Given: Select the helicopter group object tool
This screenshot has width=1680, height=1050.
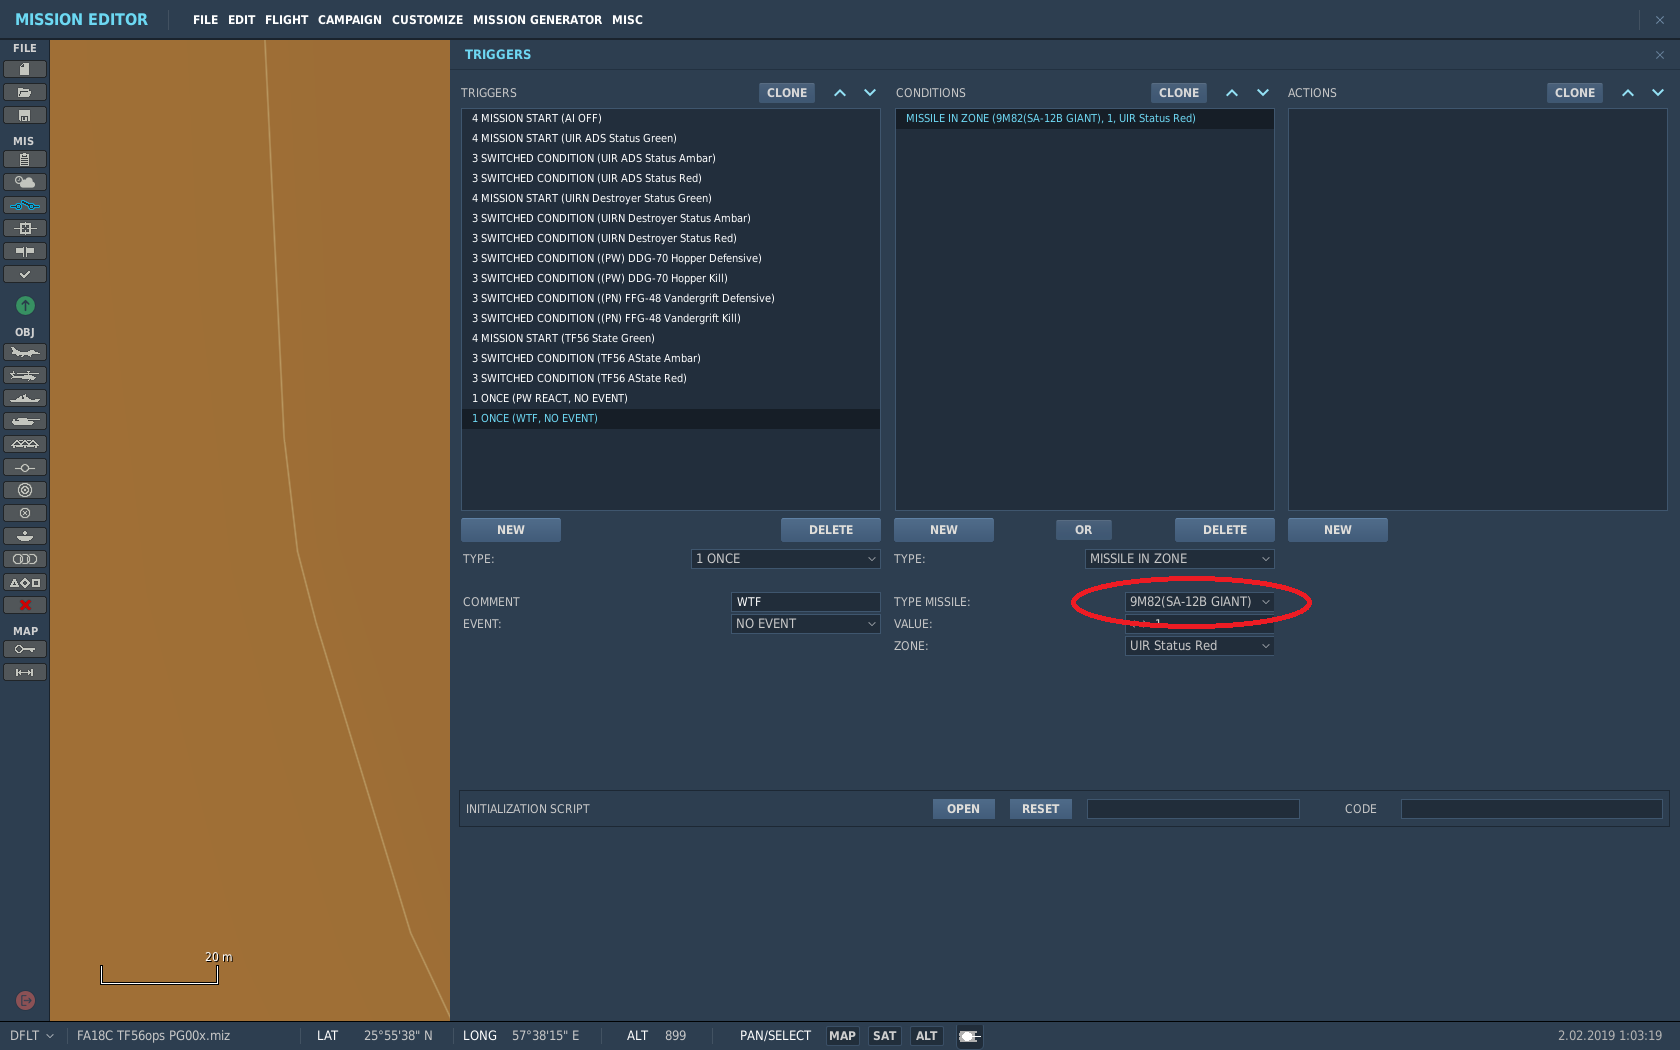Looking at the screenshot, I should click(x=25, y=375).
